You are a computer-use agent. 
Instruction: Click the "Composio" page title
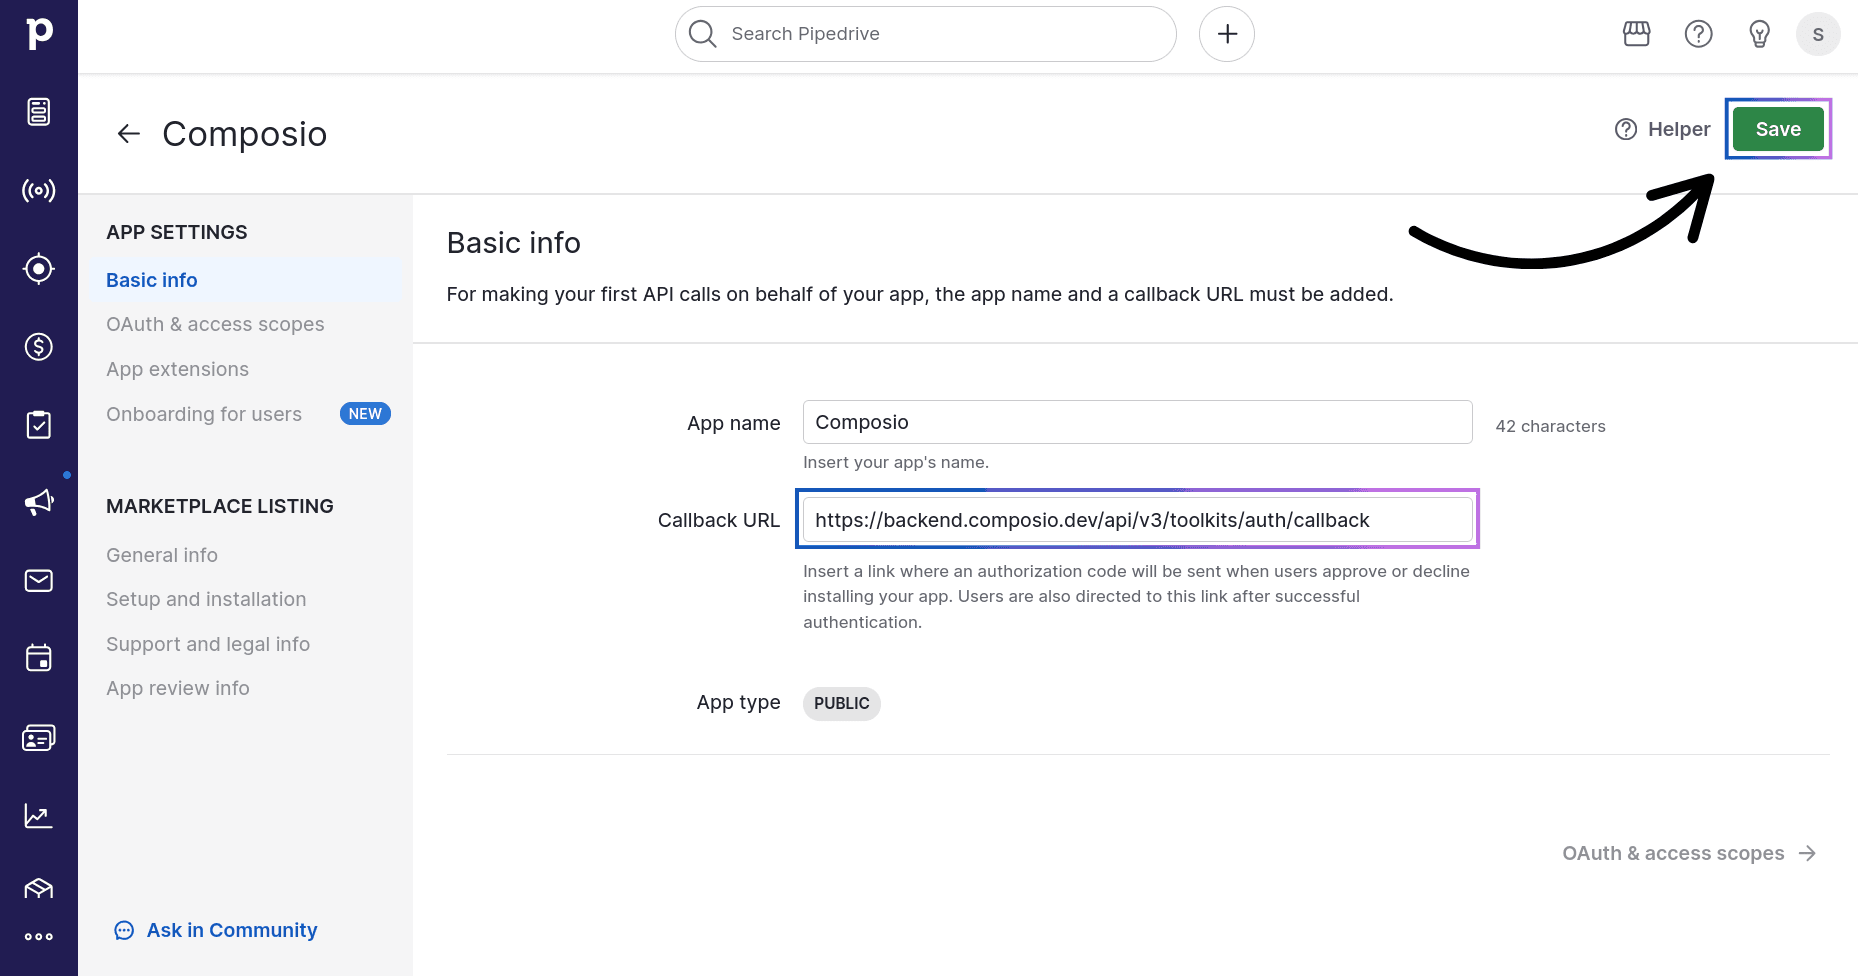[x=245, y=134]
